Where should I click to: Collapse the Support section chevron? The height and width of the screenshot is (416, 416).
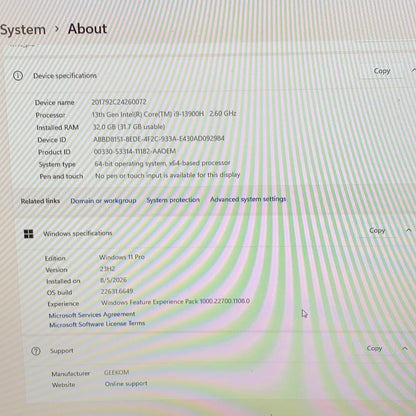[405, 348]
